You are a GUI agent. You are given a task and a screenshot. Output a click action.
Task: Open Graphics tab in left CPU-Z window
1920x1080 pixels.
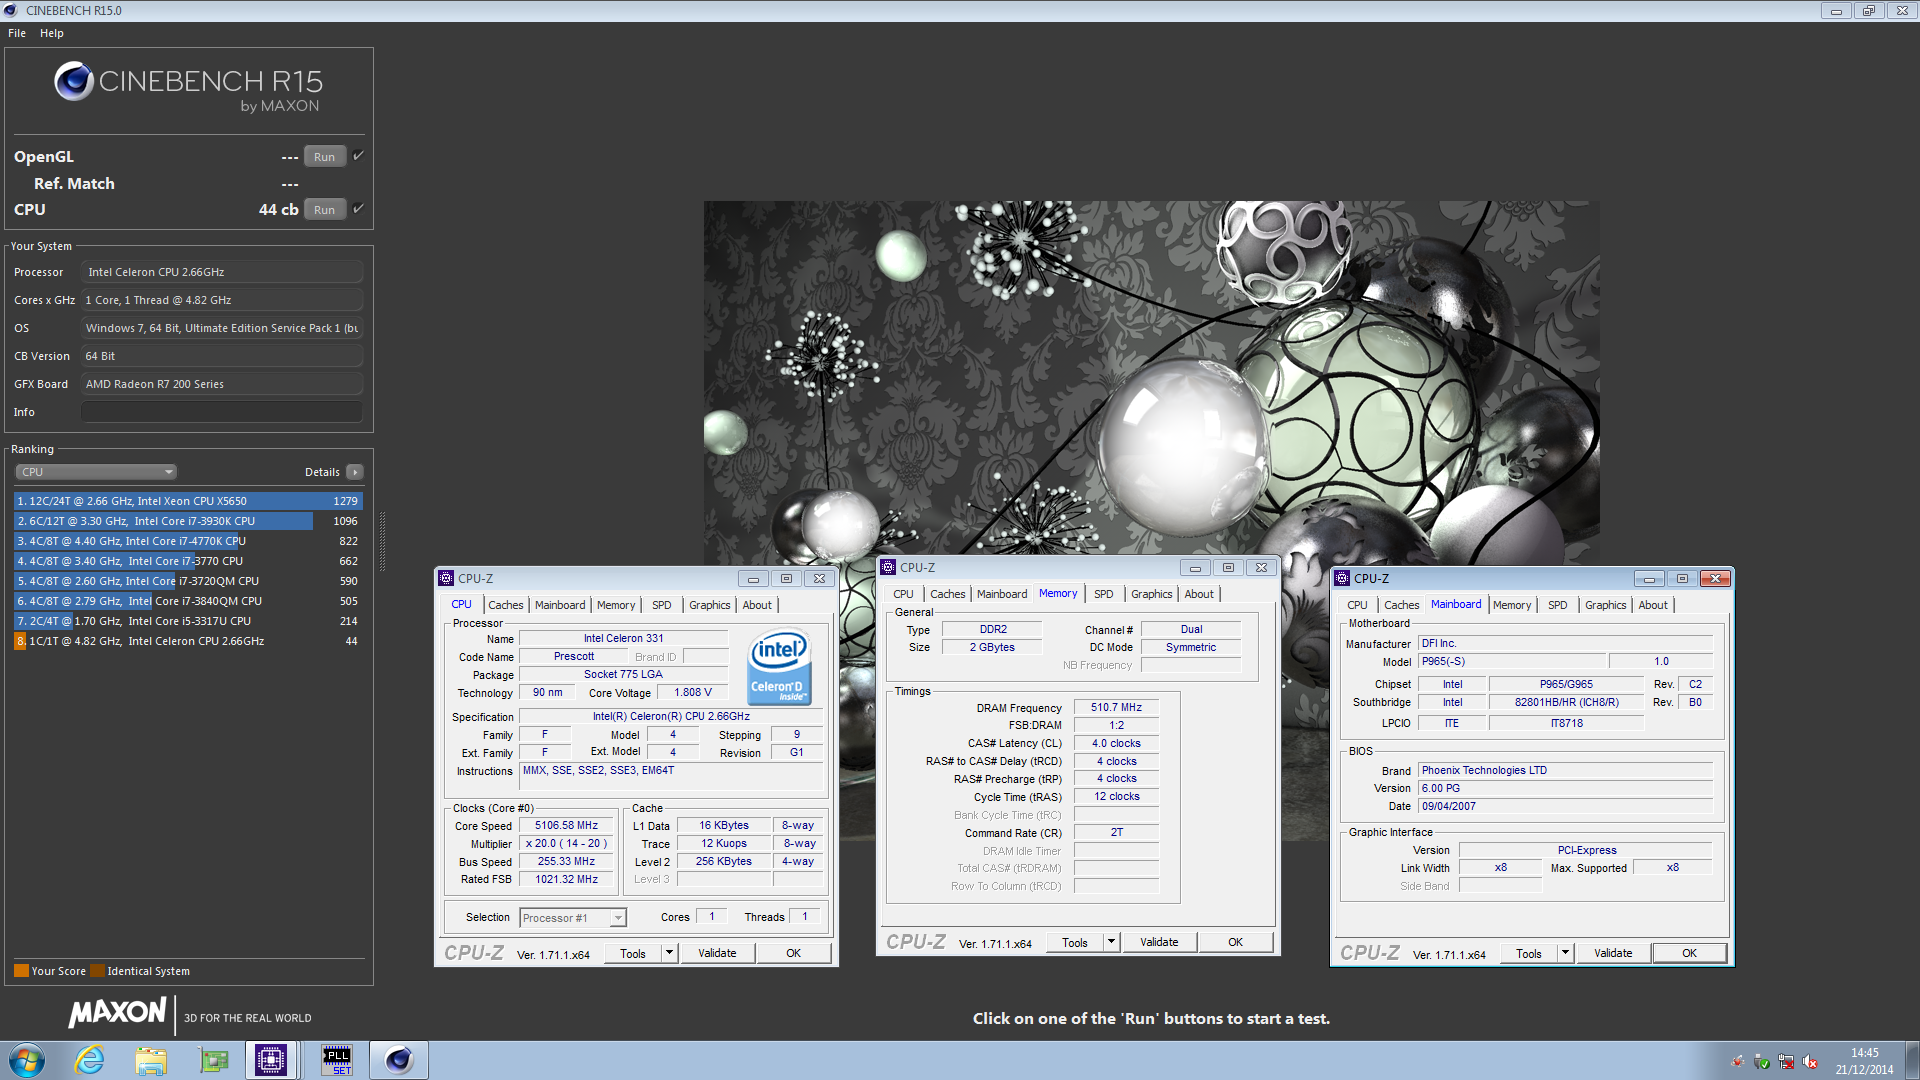709,605
